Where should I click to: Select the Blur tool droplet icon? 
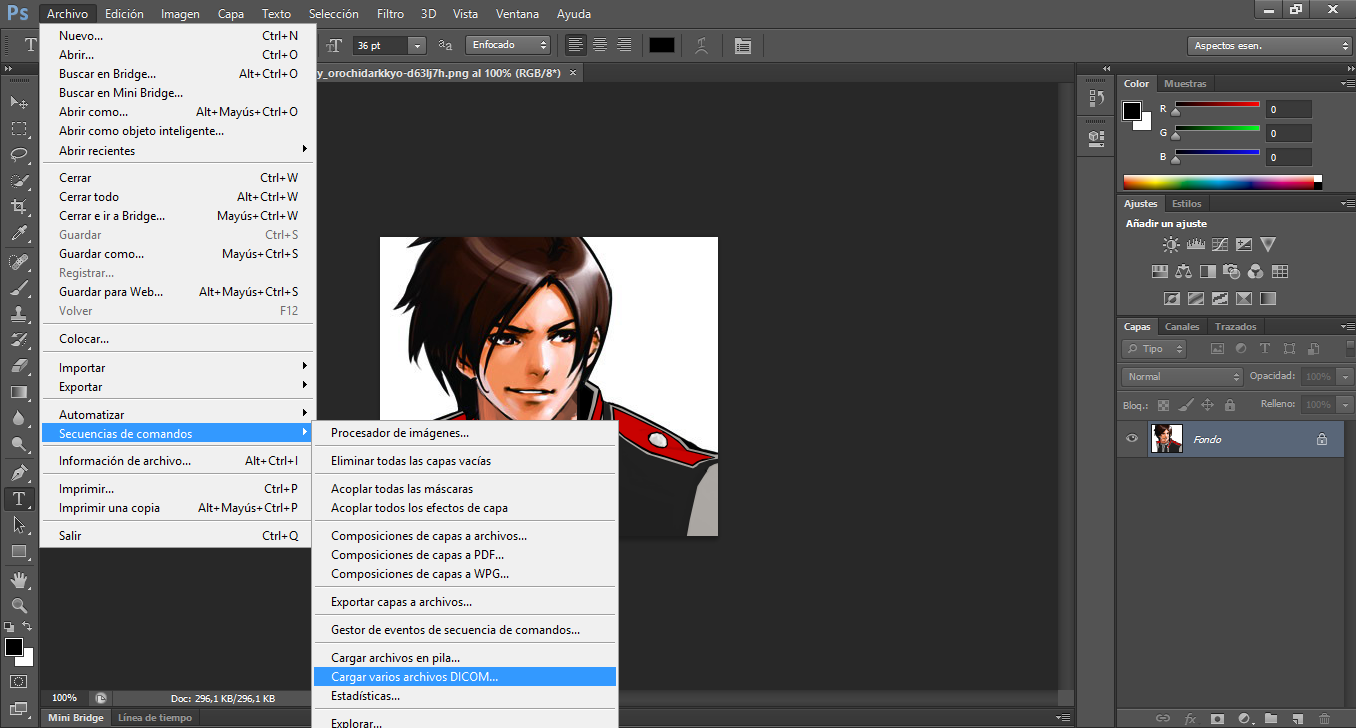19,418
